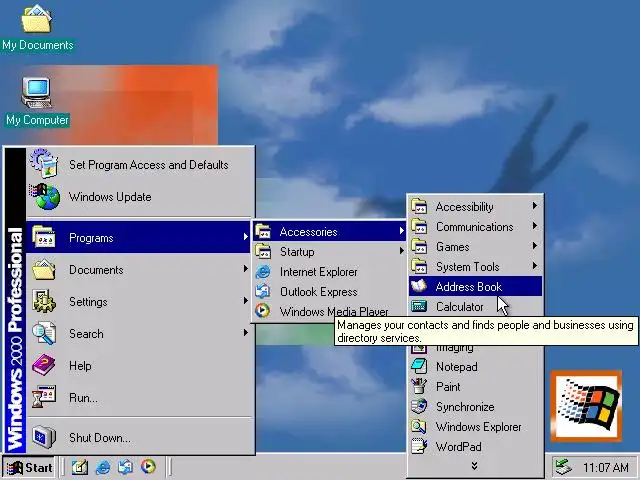Expand the Programs submenu arrow
The width and height of the screenshot is (640, 480).
(245, 237)
